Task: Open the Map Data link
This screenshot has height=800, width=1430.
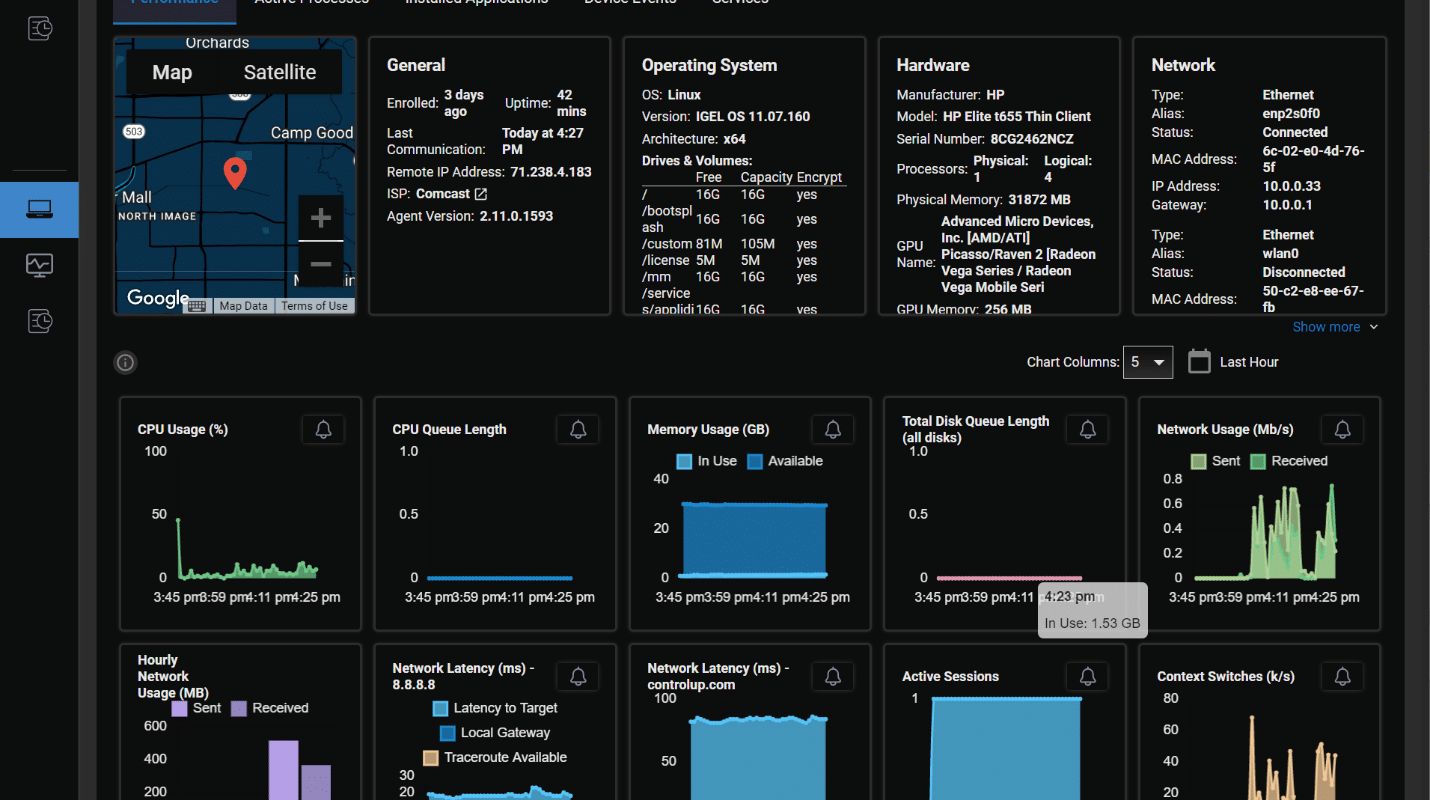Action: pyautogui.click(x=243, y=306)
